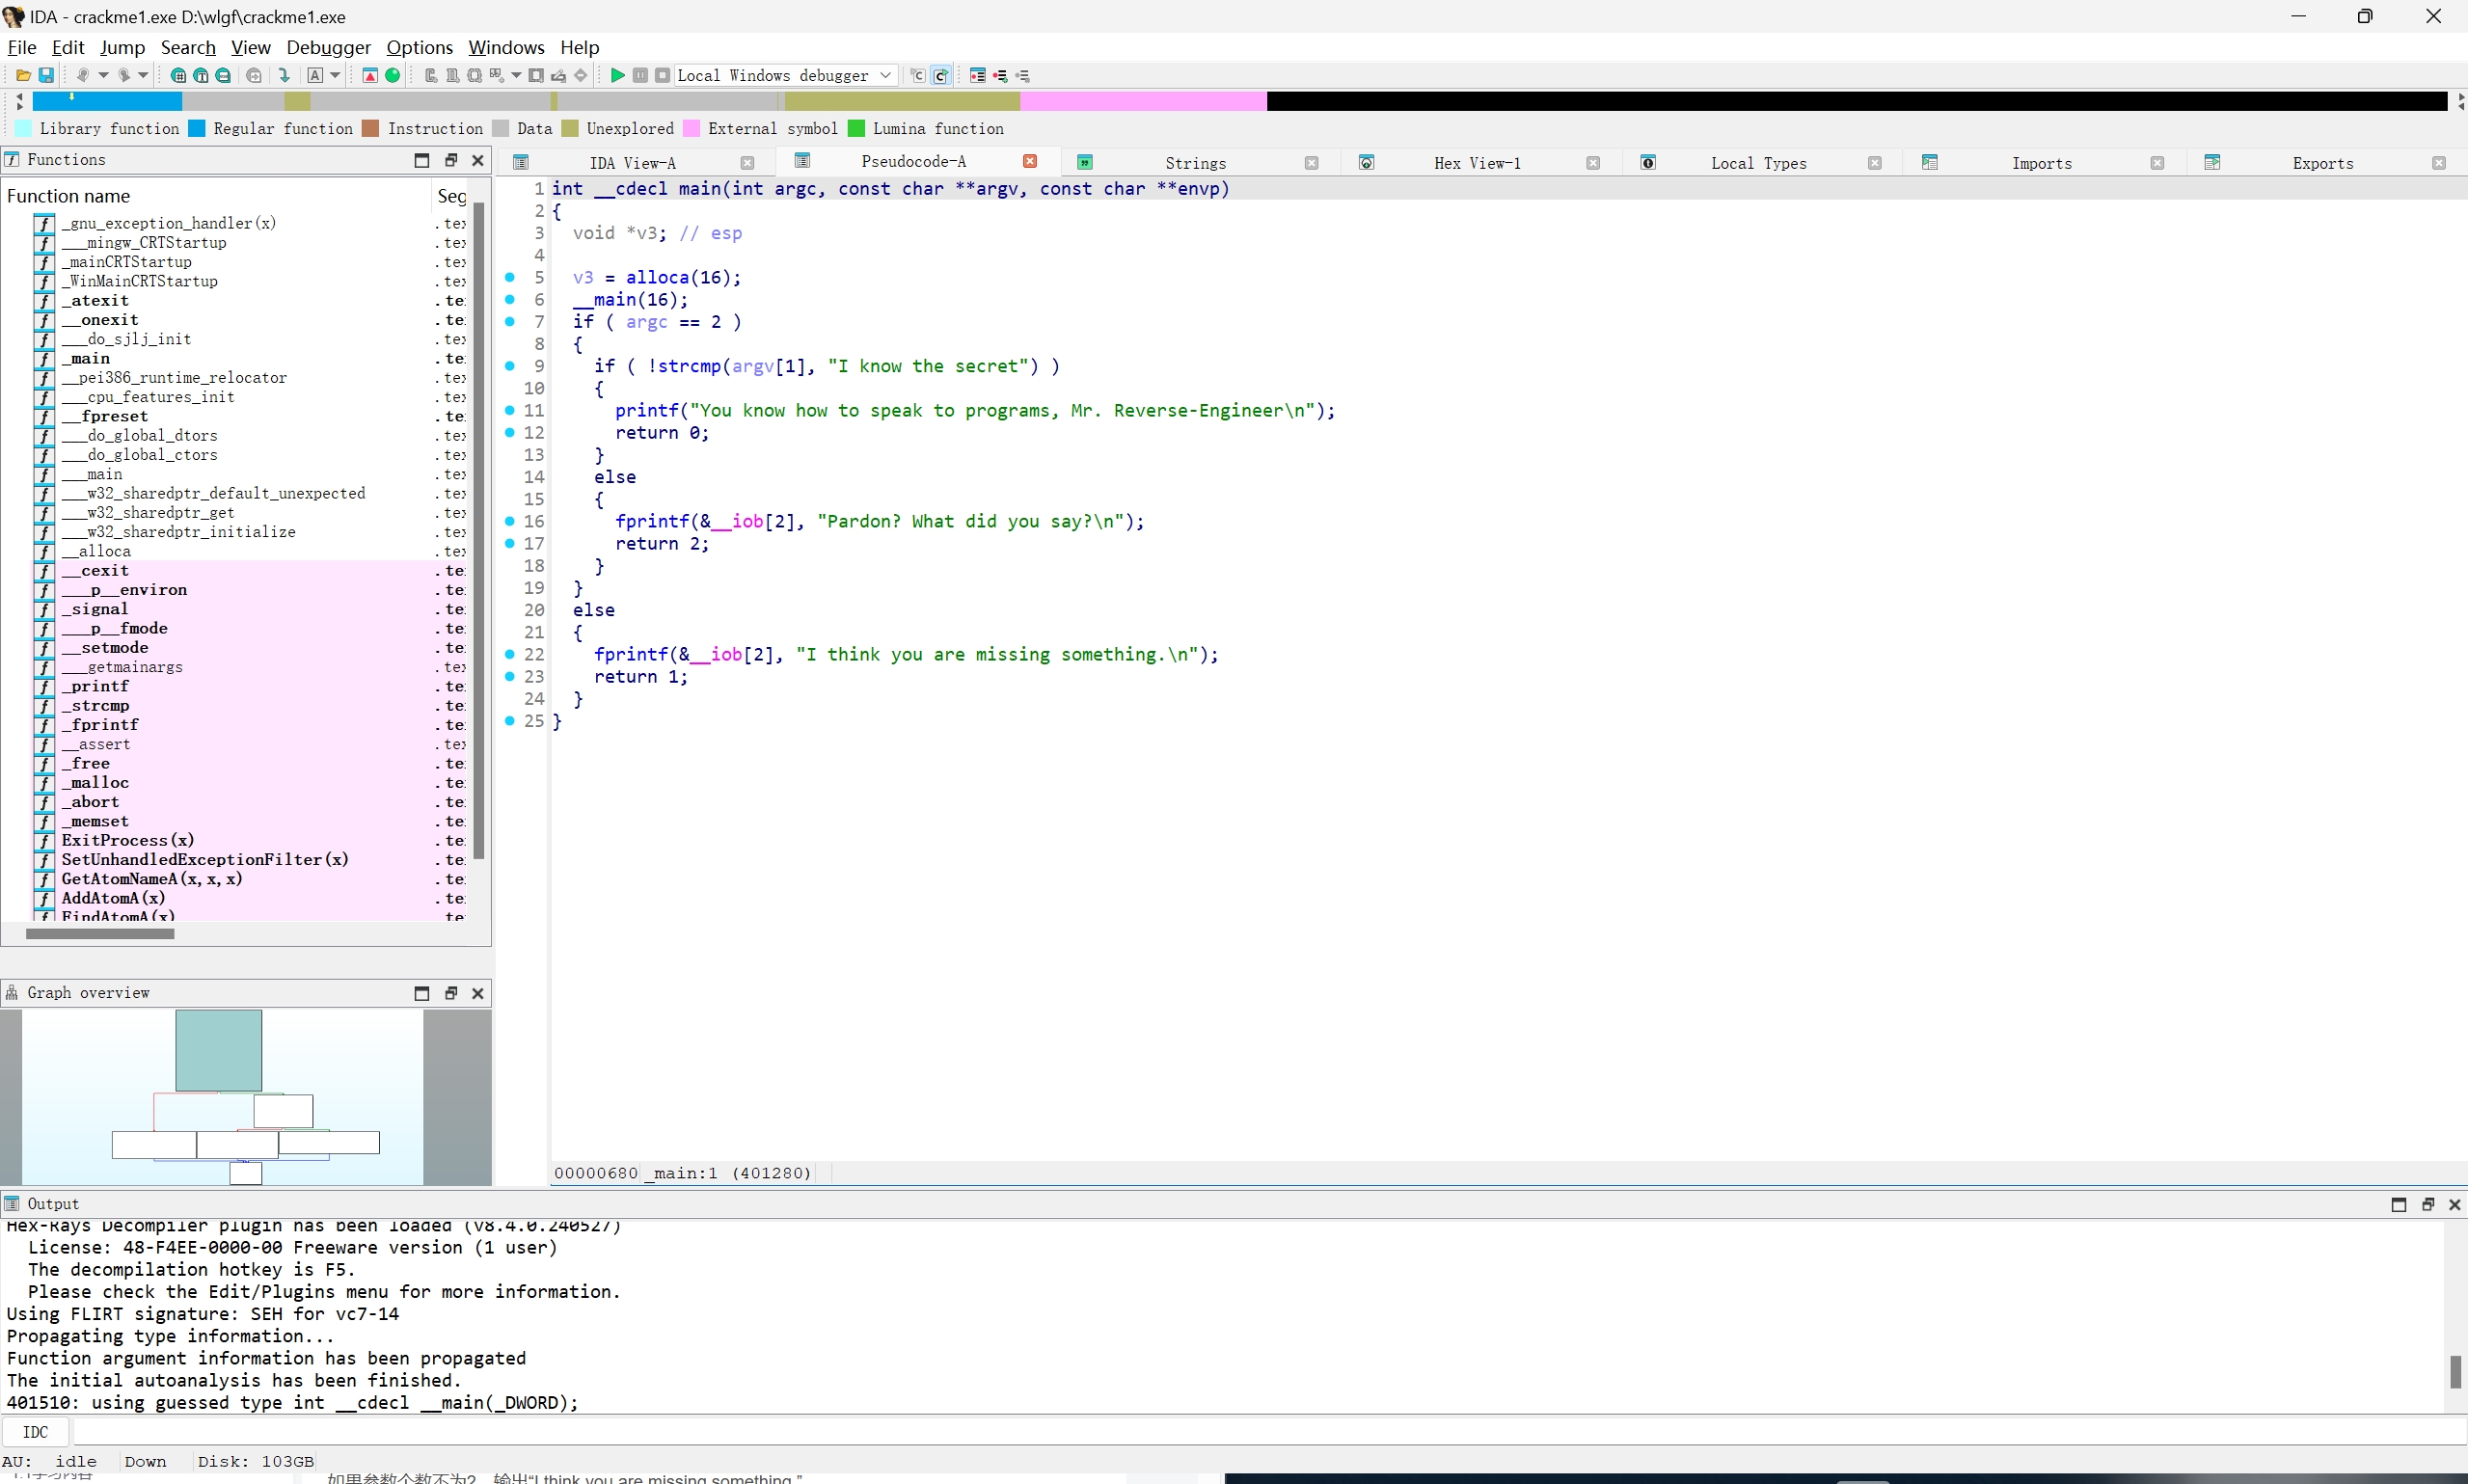This screenshot has height=1484, width=2468.
Task: Click the rightmost gray list toolbar icon
Action: click(x=1022, y=75)
